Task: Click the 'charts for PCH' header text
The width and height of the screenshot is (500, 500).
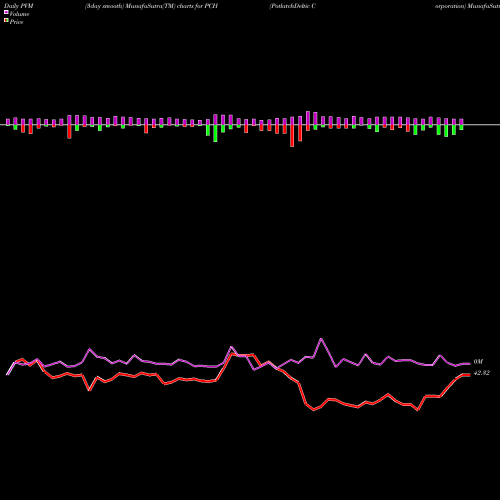Action: click(x=197, y=6)
